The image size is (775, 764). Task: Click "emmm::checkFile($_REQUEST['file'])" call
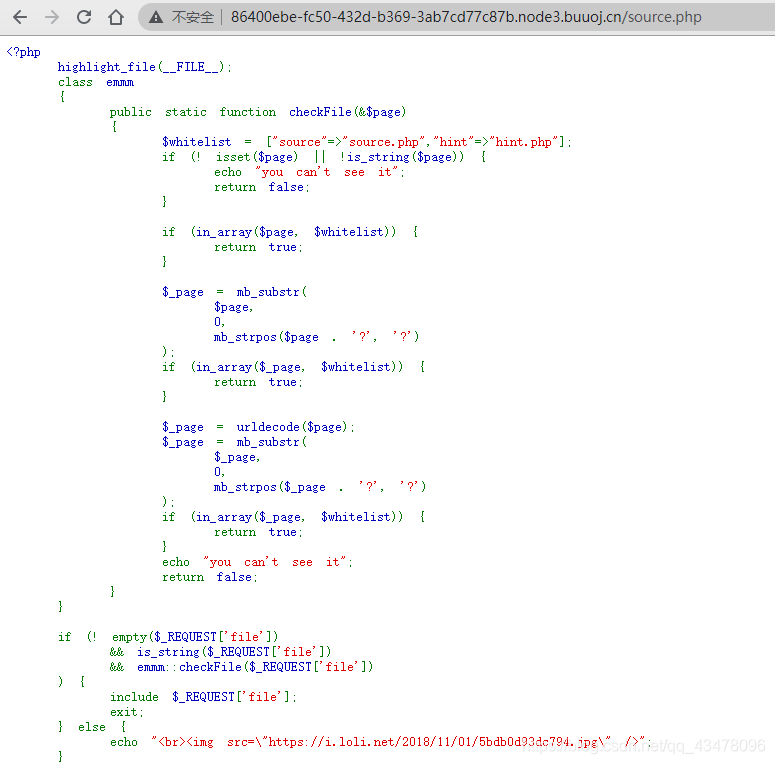255,667
